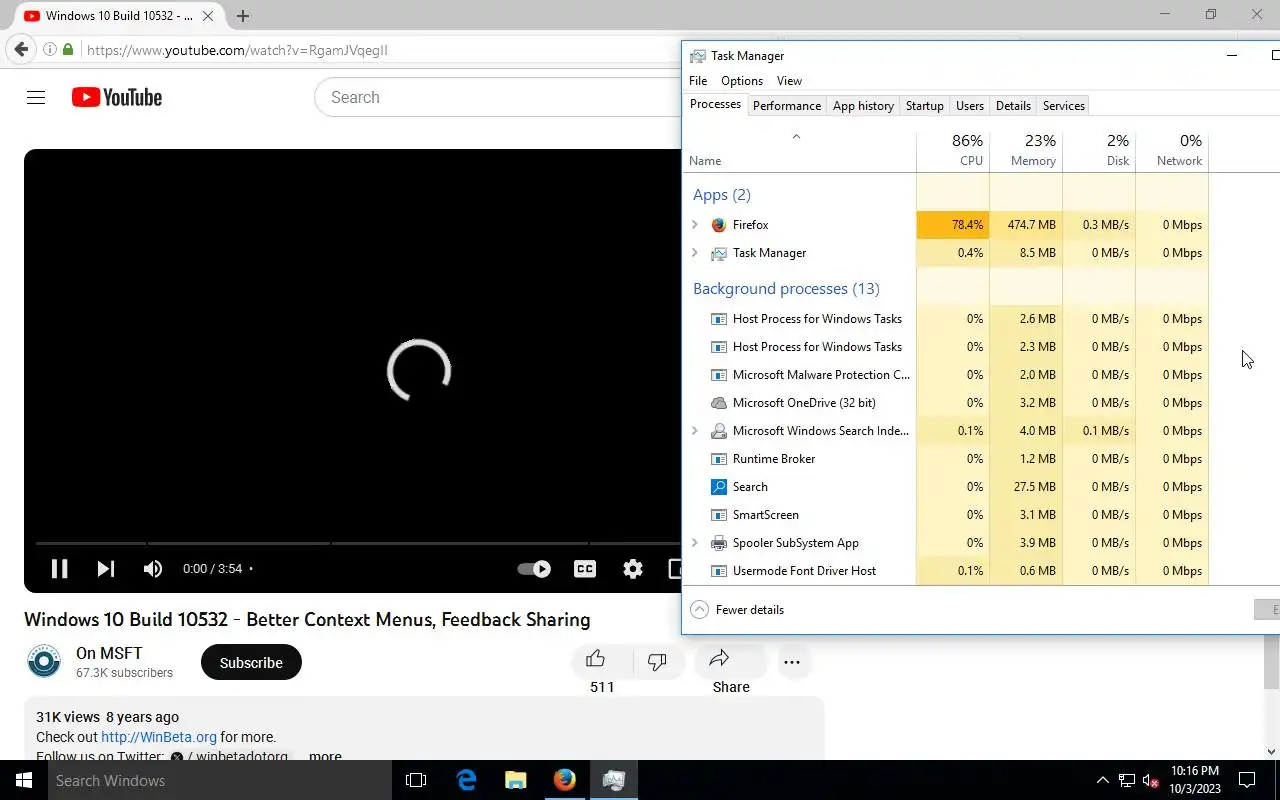Screen dimensions: 1280x800
Task: Sort processes by CPU column
Action: (953, 150)
